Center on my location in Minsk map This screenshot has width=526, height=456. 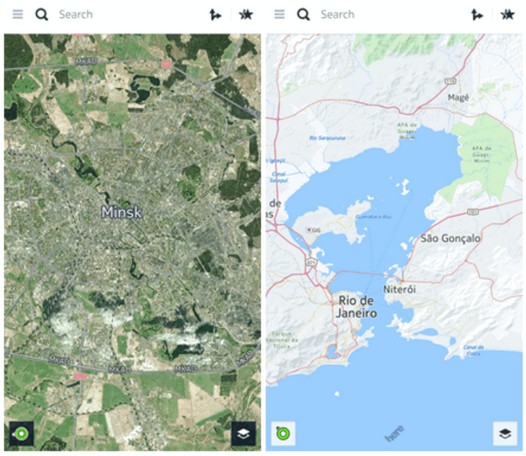(x=21, y=434)
